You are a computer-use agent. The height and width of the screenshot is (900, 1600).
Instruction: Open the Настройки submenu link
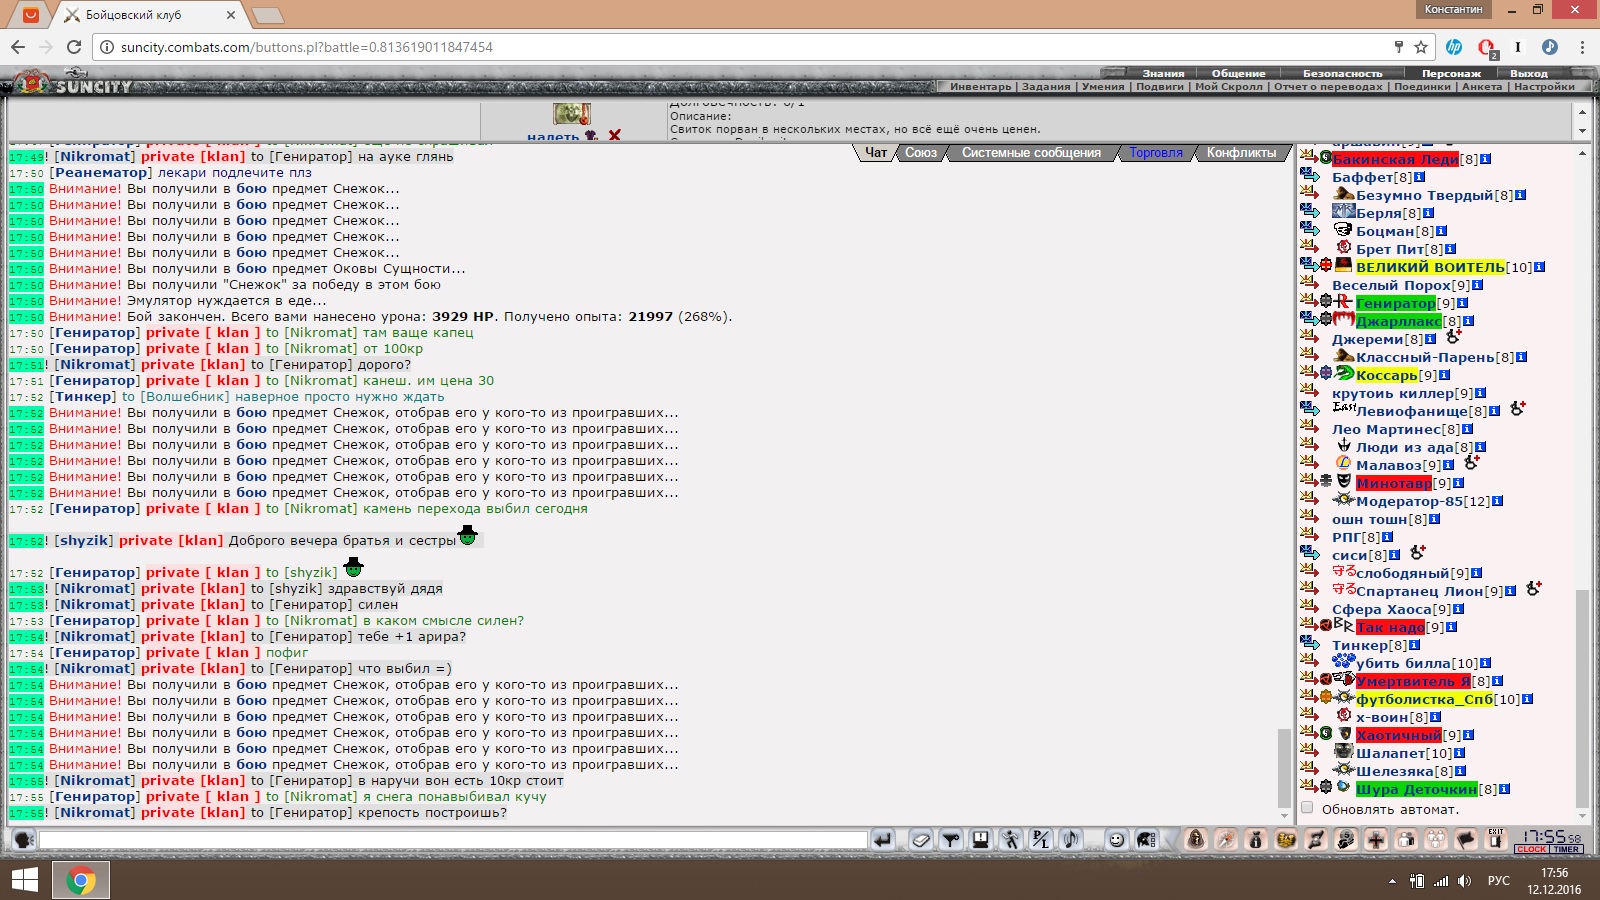point(1544,87)
